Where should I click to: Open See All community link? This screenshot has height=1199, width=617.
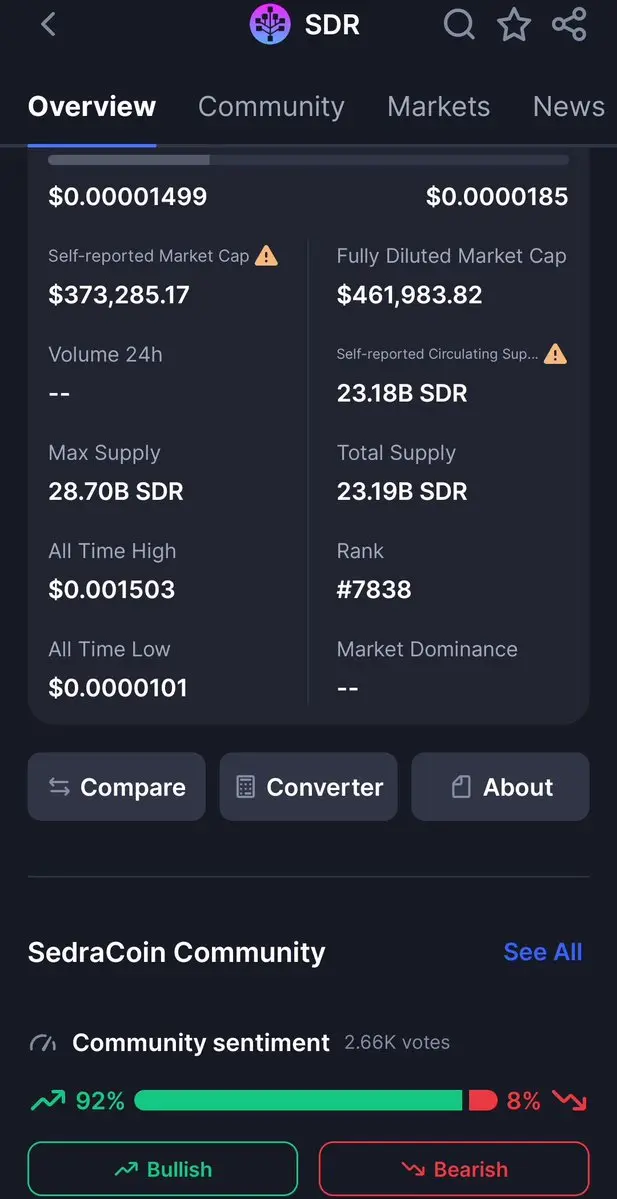coord(543,952)
